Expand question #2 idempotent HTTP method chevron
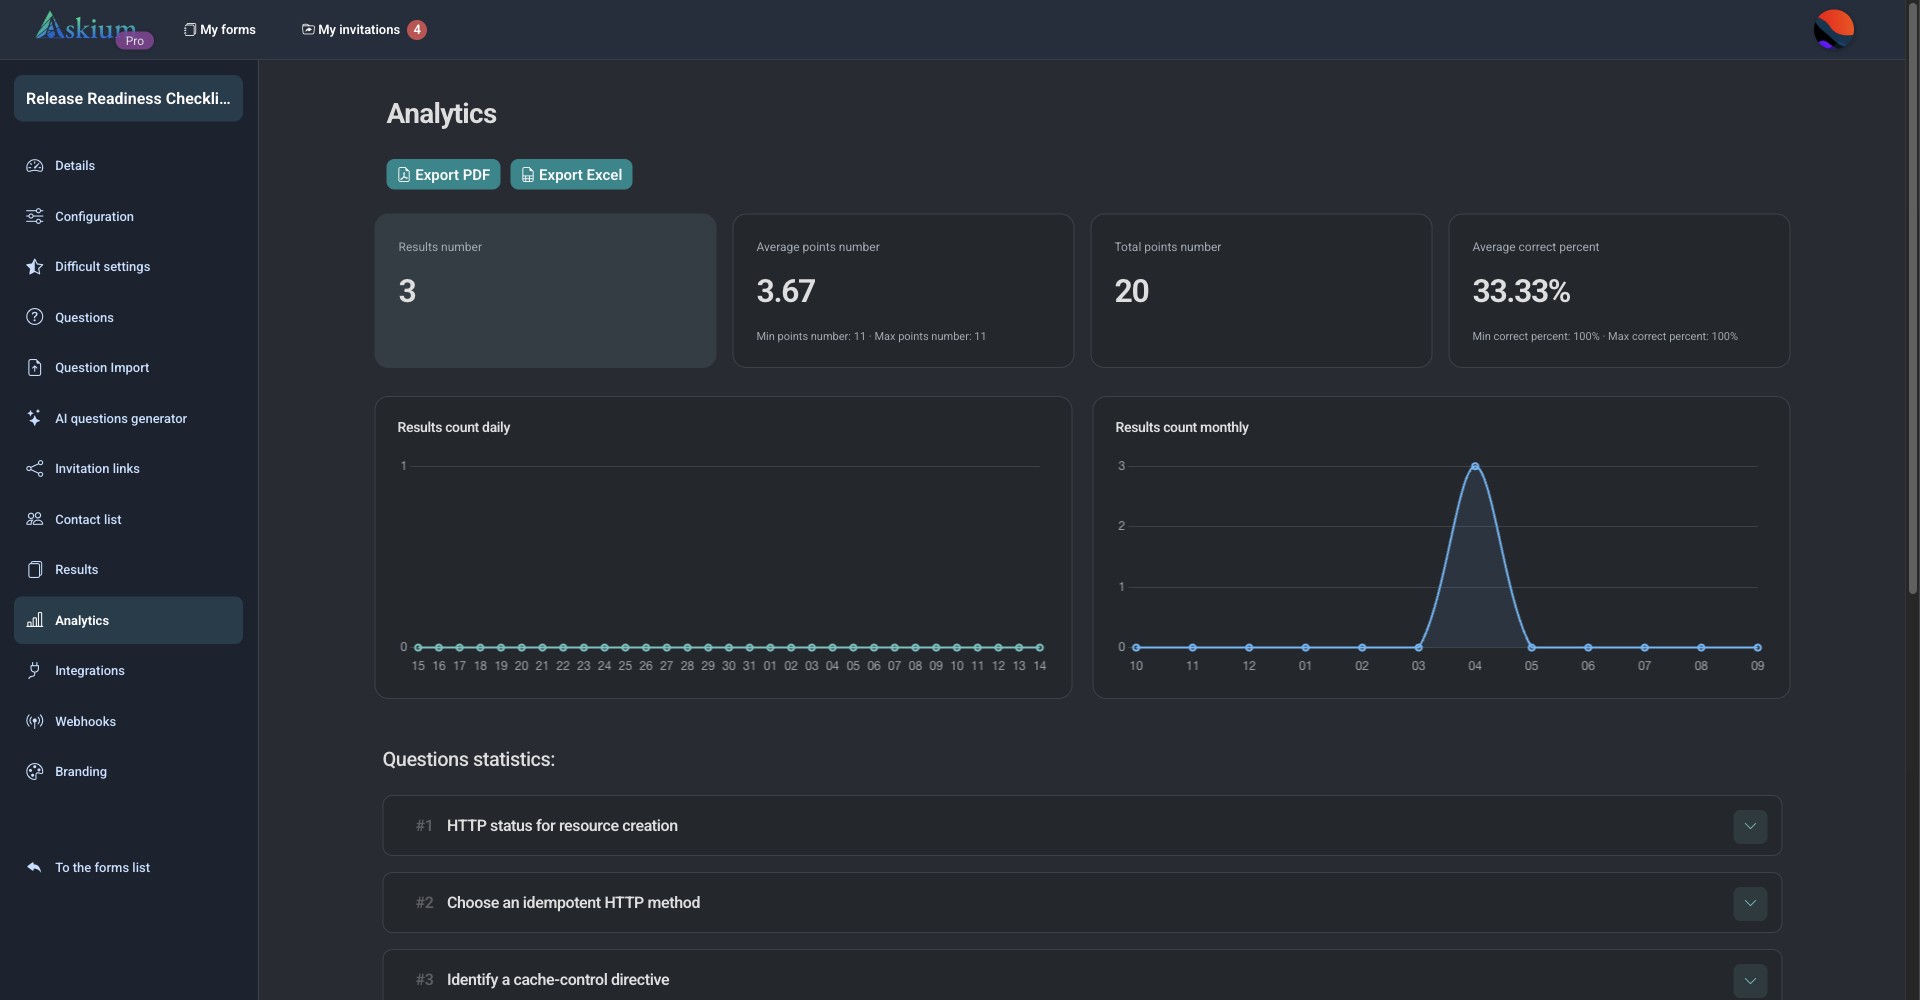The image size is (1920, 1000). coord(1750,904)
